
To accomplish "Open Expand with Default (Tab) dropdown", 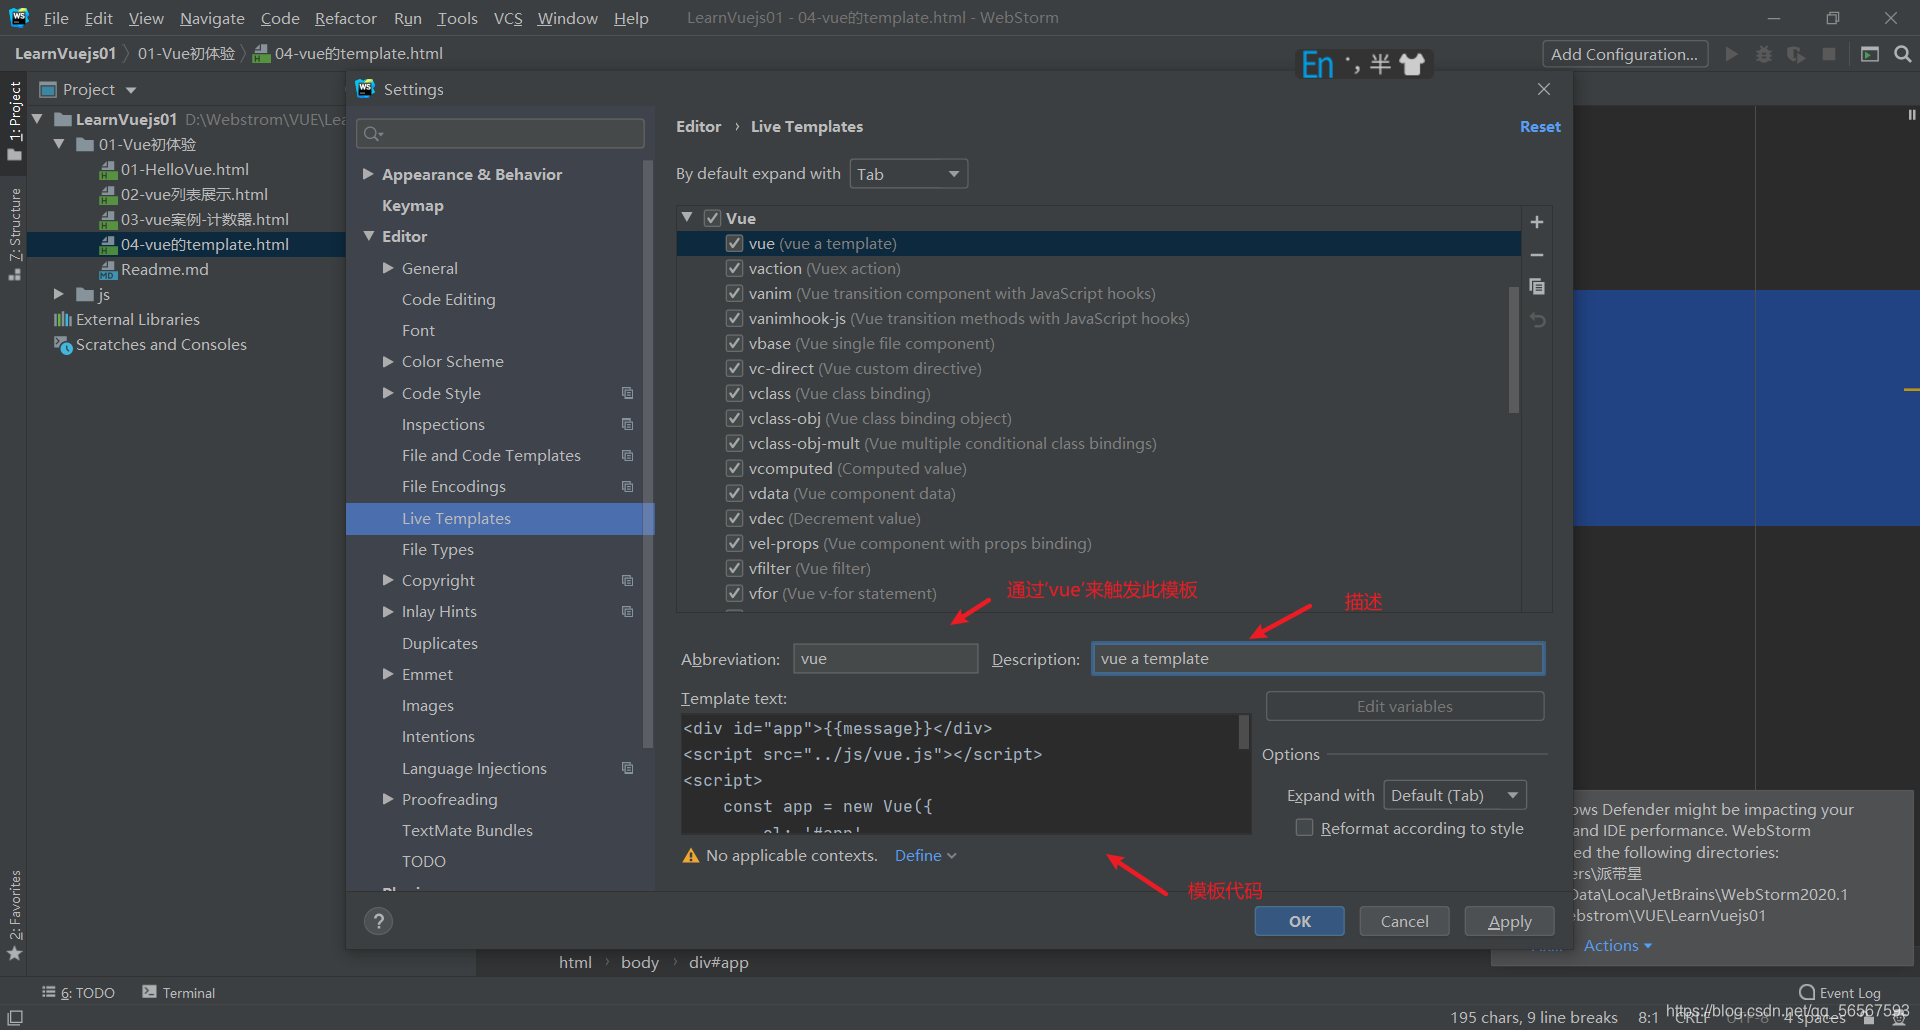I will [x=1454, y=795].
